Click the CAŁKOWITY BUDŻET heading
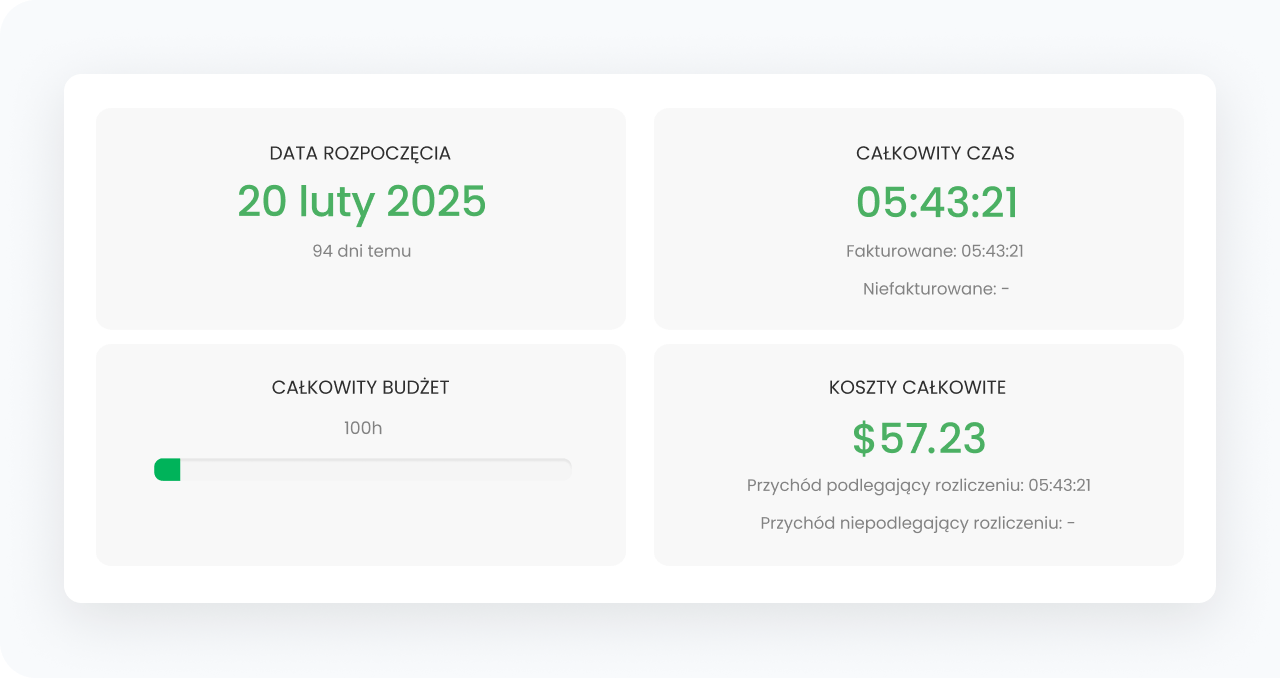Image resolution: width=1280 pixels, height=678 pixels. click(361, 388)
